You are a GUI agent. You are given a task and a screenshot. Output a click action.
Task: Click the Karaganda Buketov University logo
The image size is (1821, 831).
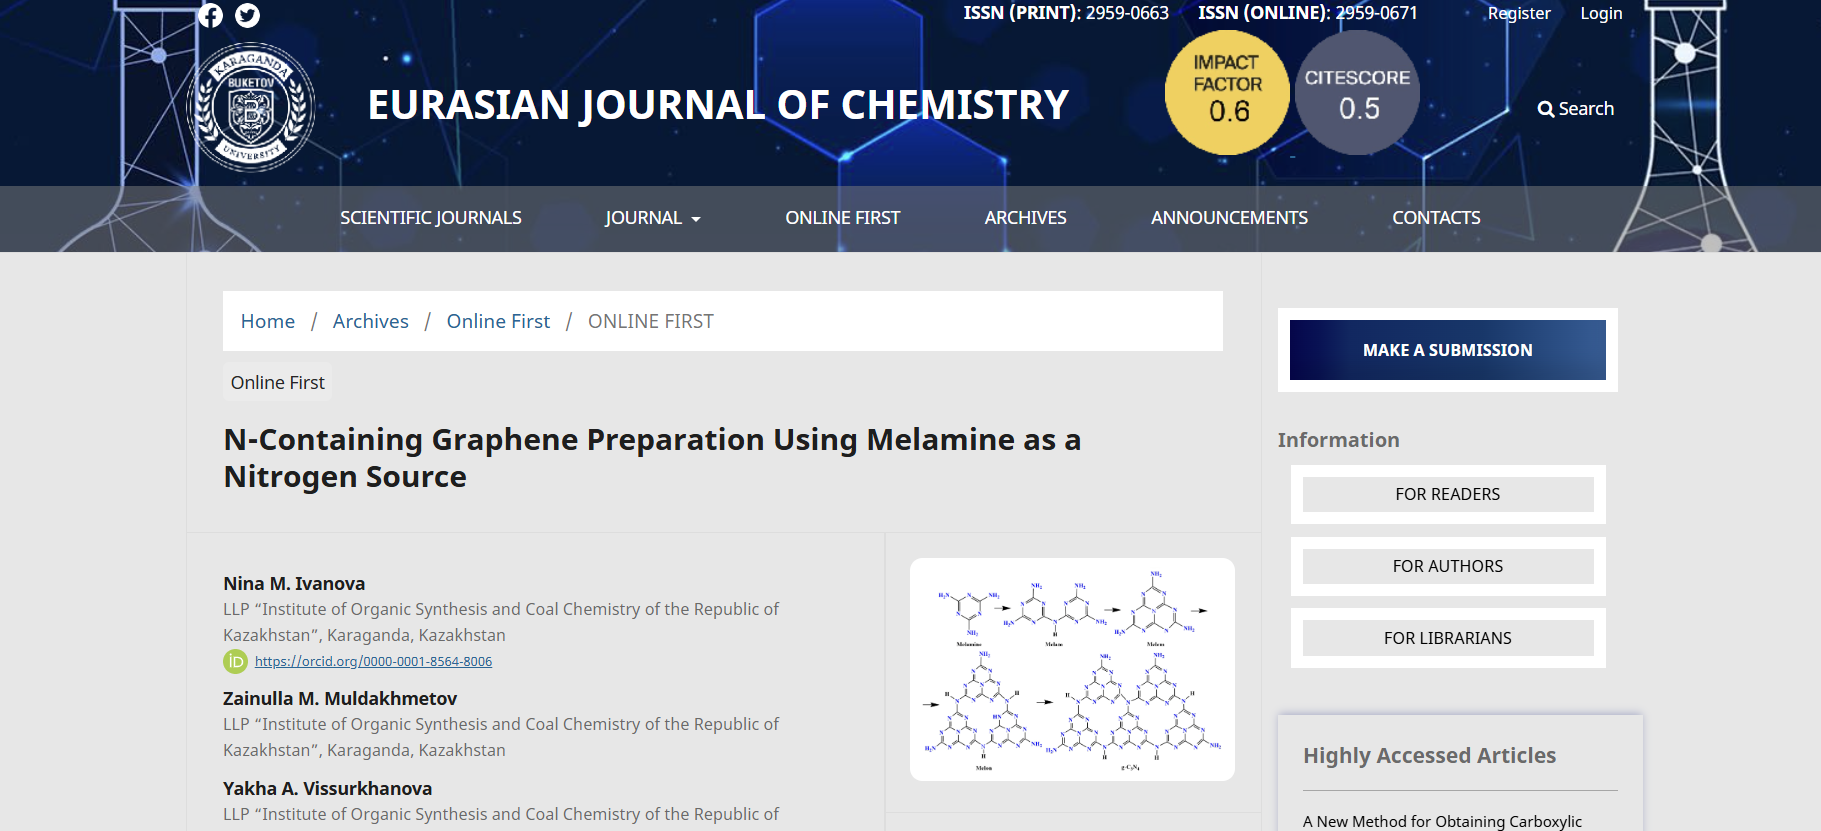click(x=251, y=107)
